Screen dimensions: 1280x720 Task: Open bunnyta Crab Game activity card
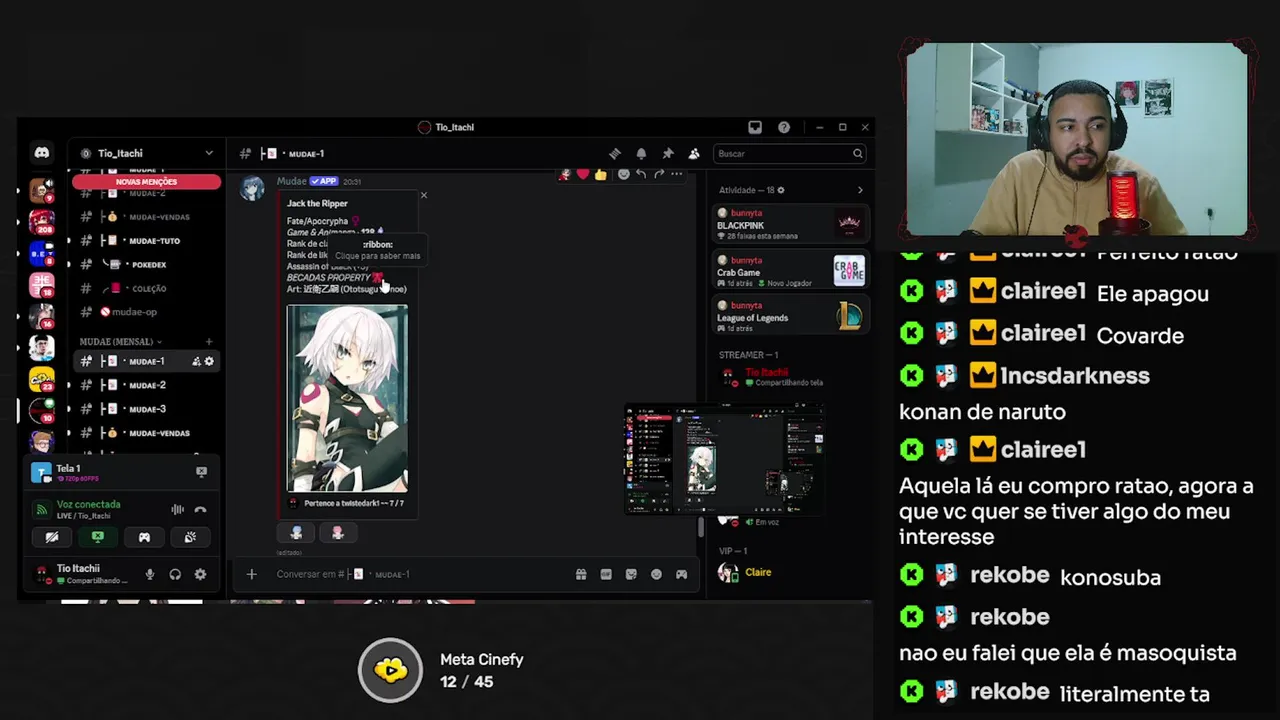click(x=790, y=270)
